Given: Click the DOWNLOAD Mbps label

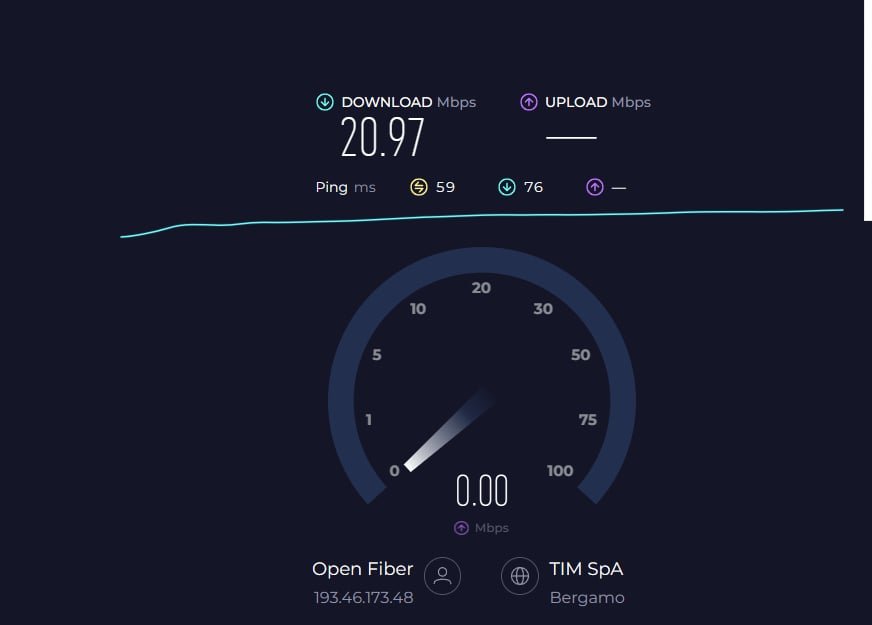Looking at the screenshot, I should point(409,102).
